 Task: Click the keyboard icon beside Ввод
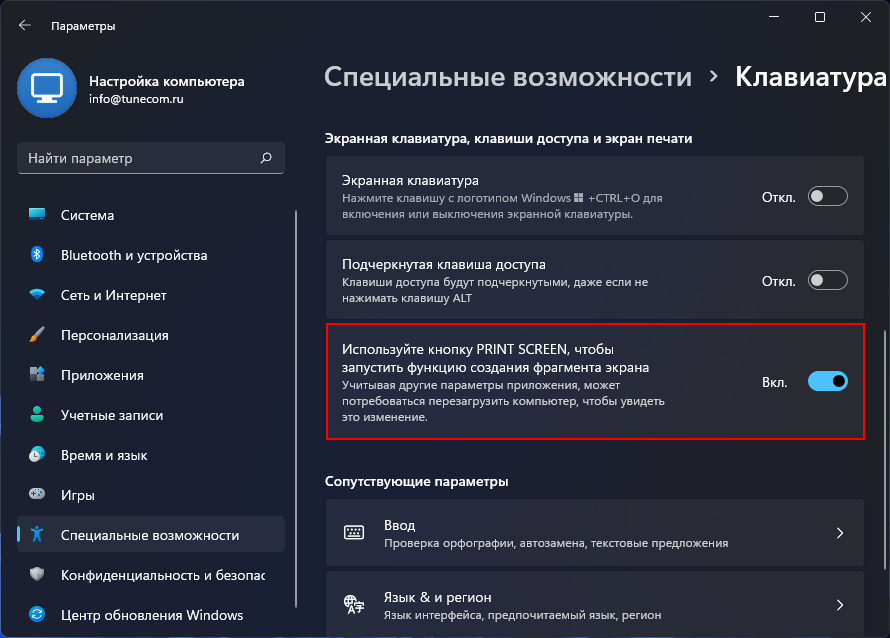point(354,532)
